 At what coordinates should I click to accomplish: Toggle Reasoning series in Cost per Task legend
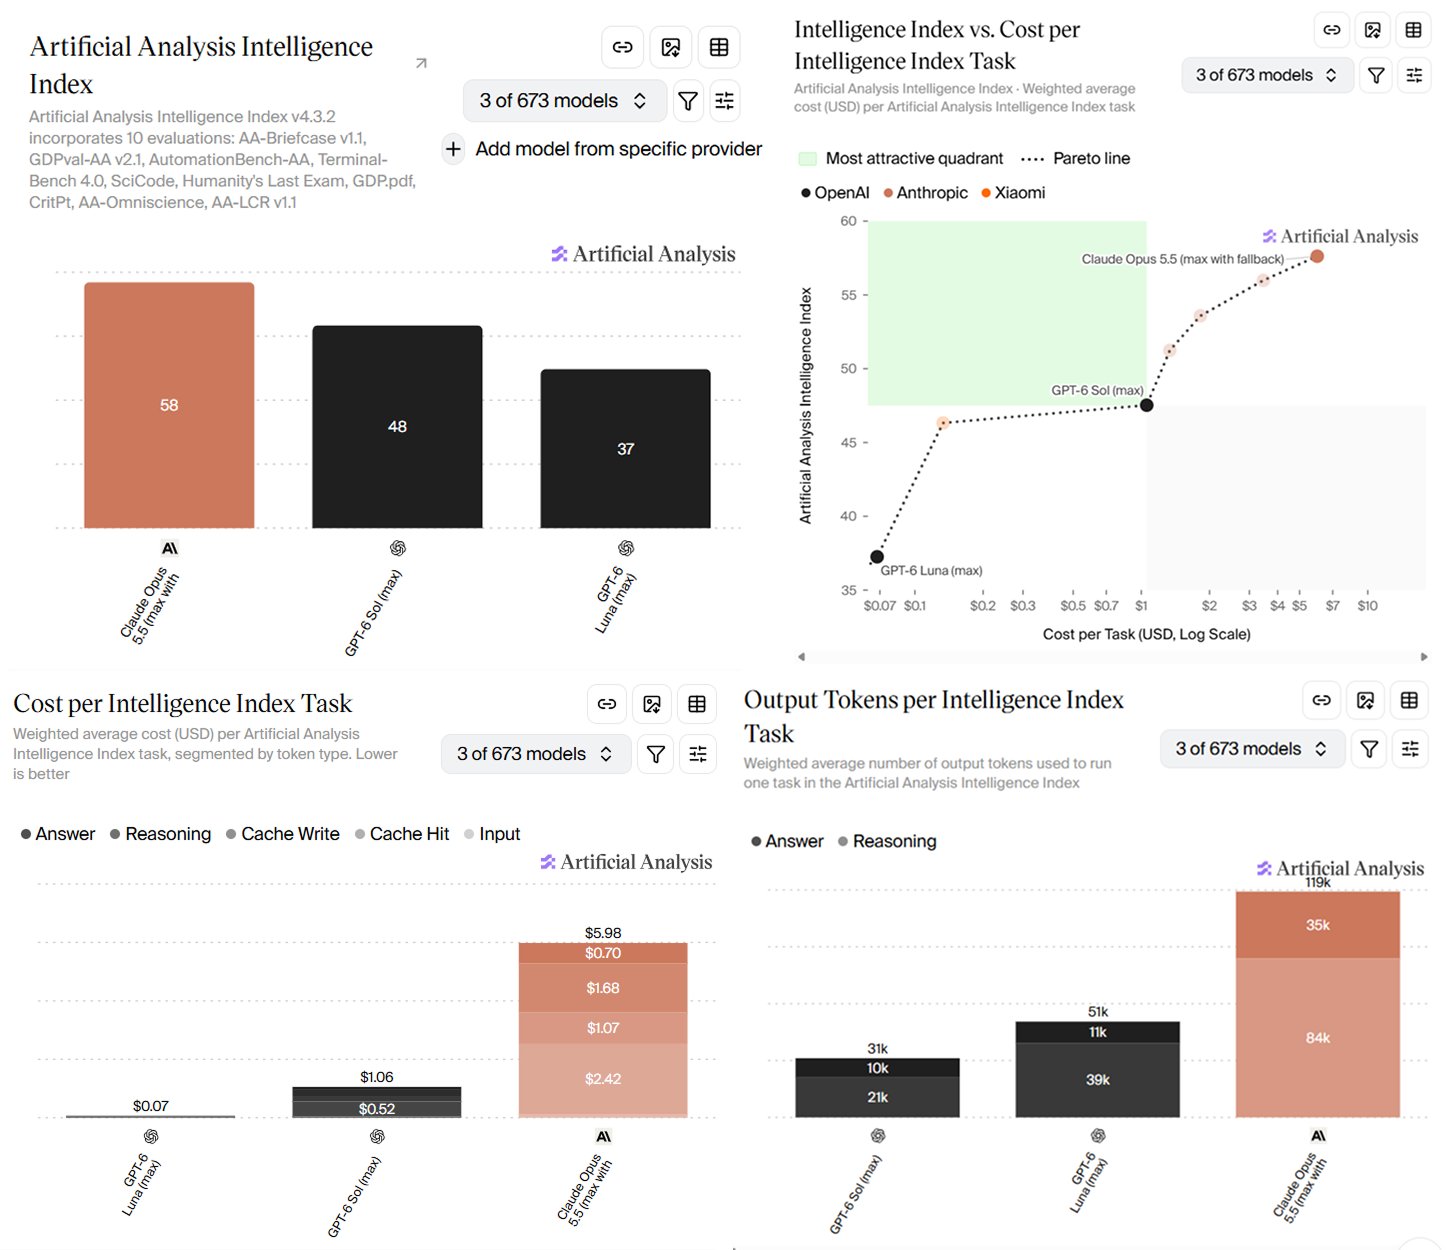pyautogui.click(x=160, y=834)
